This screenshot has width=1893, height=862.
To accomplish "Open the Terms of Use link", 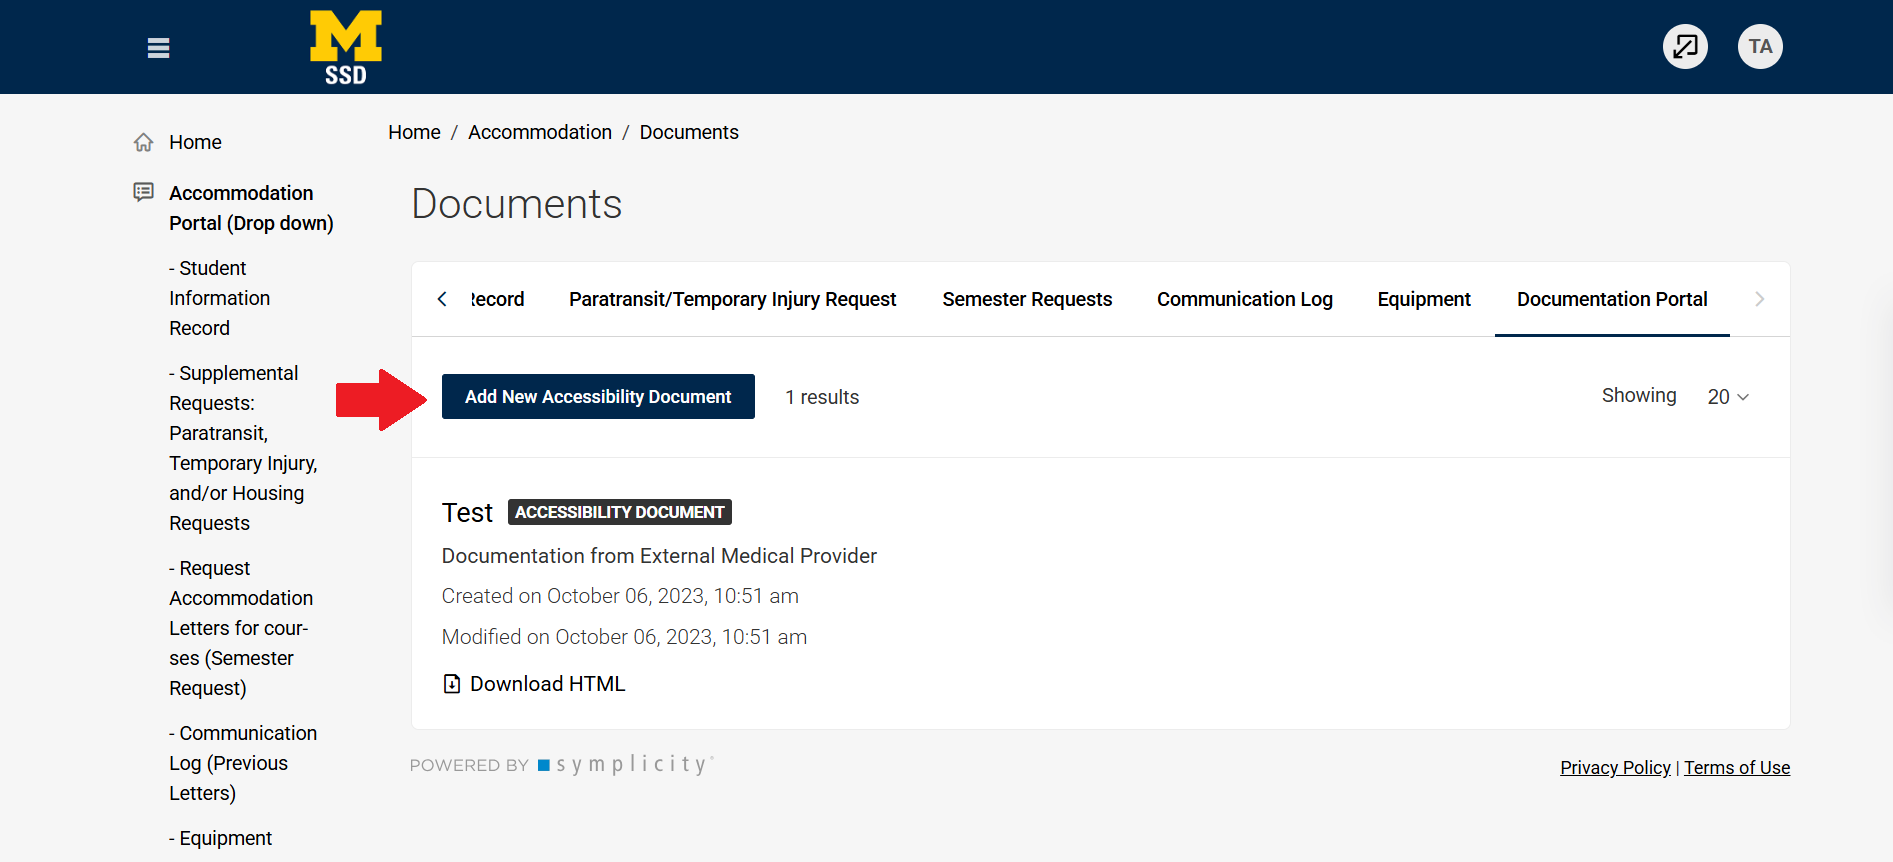I will [x=1737, y=768].
